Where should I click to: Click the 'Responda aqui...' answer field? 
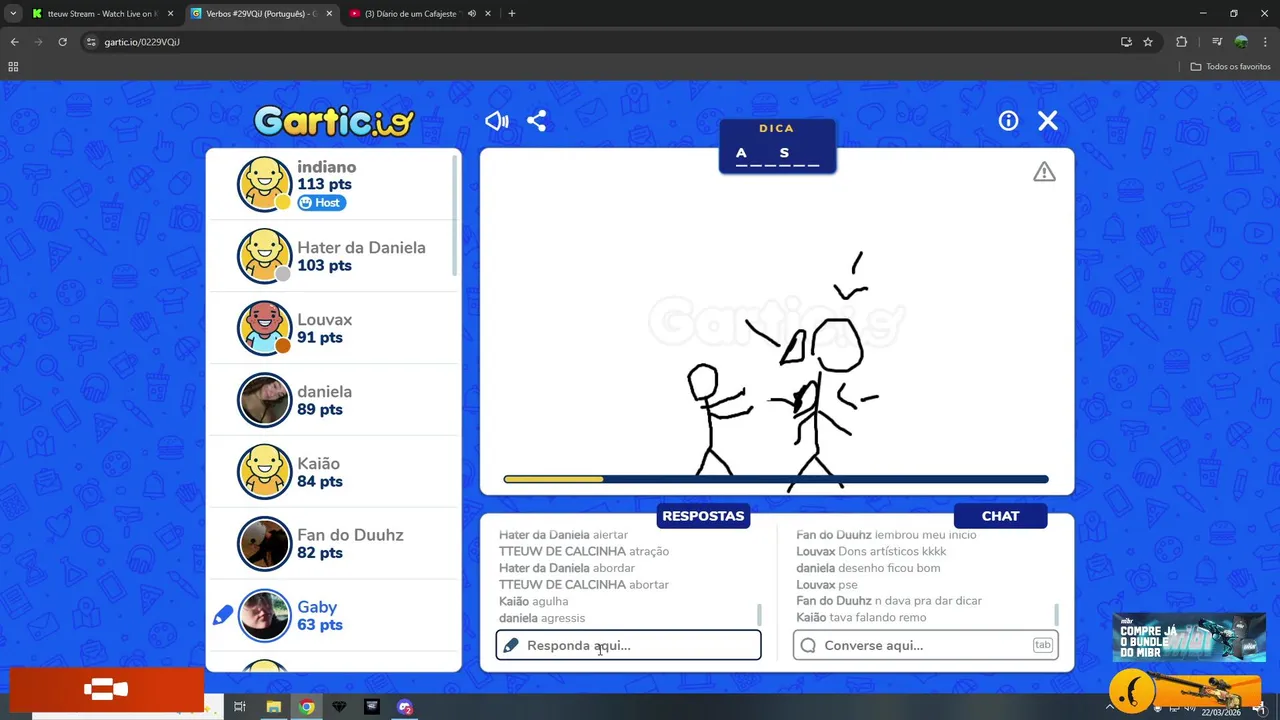click(628, 645)
